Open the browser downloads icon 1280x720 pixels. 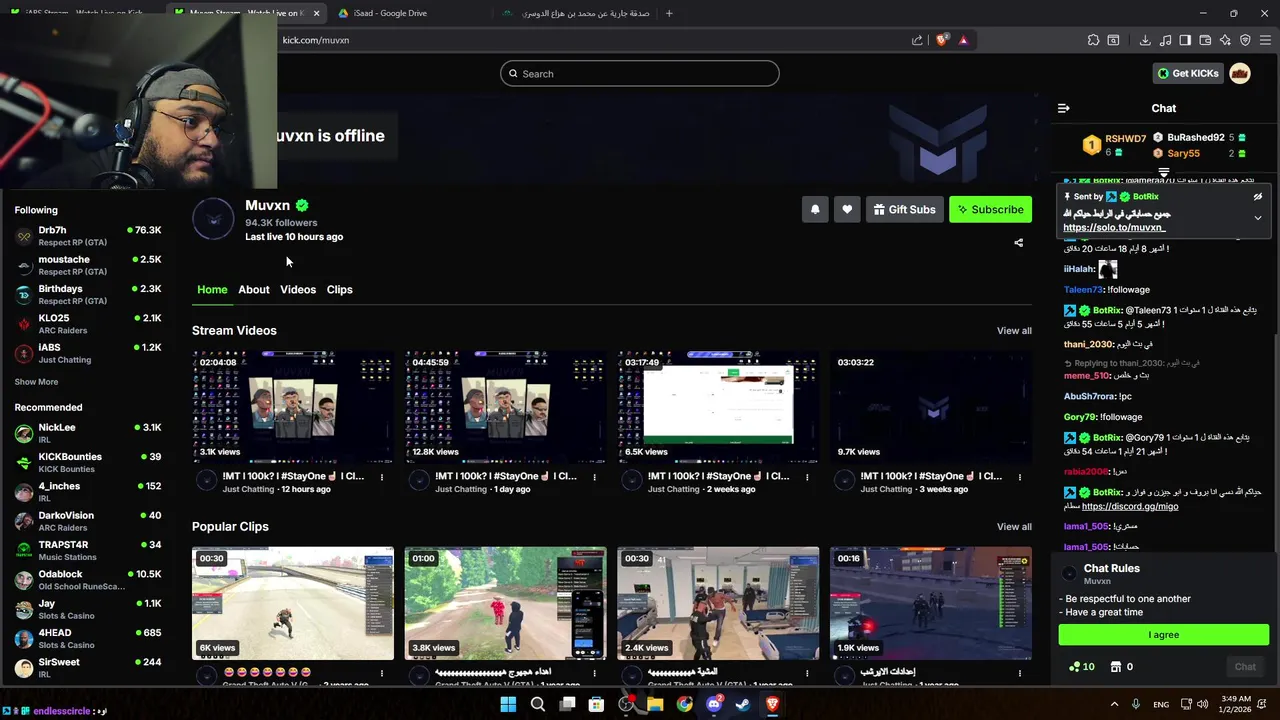pyautogui.click(x=1145, y=40)
